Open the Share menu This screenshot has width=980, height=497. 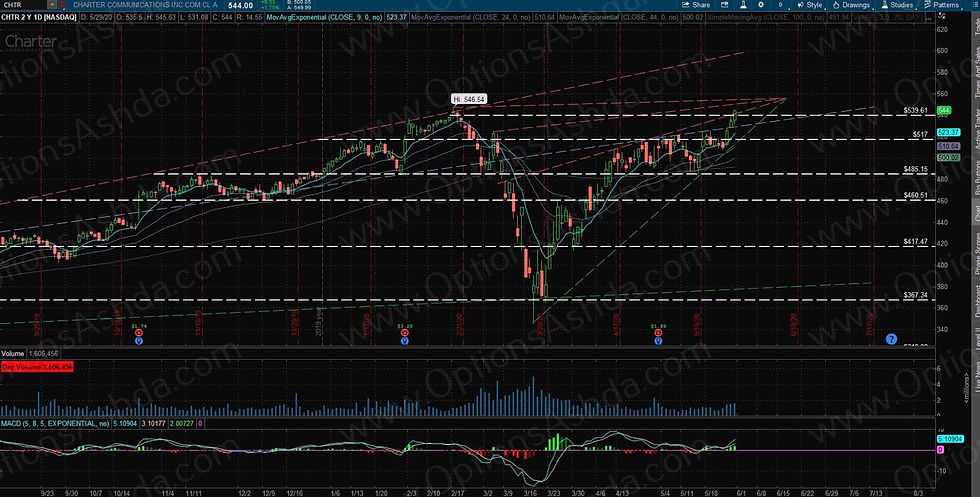696,5
